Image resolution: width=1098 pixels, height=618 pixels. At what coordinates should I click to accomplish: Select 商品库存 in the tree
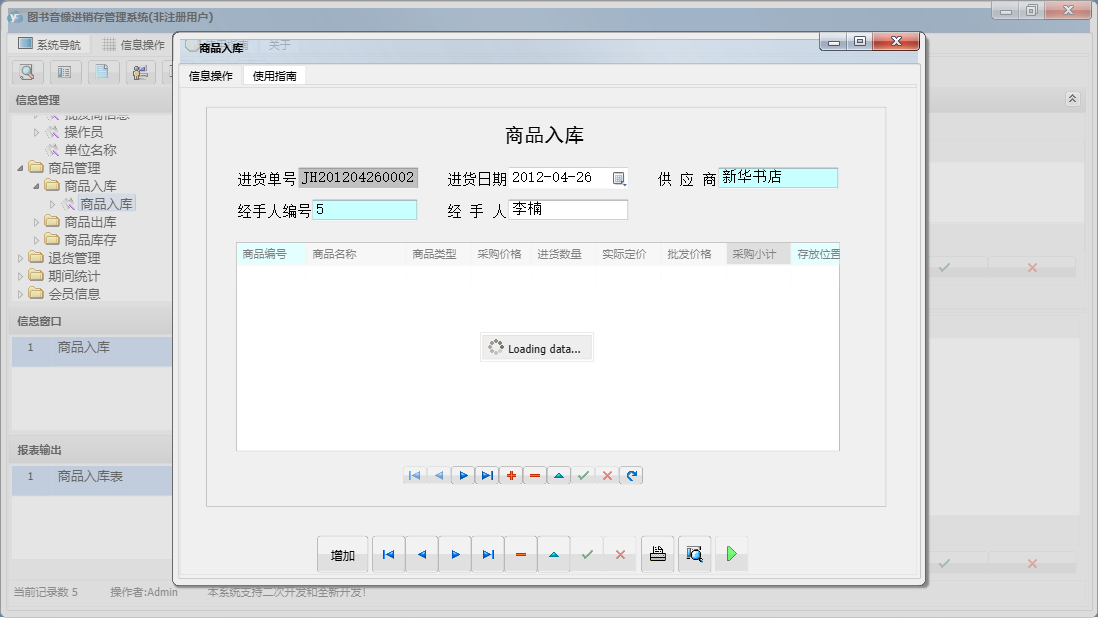[90, 240]
